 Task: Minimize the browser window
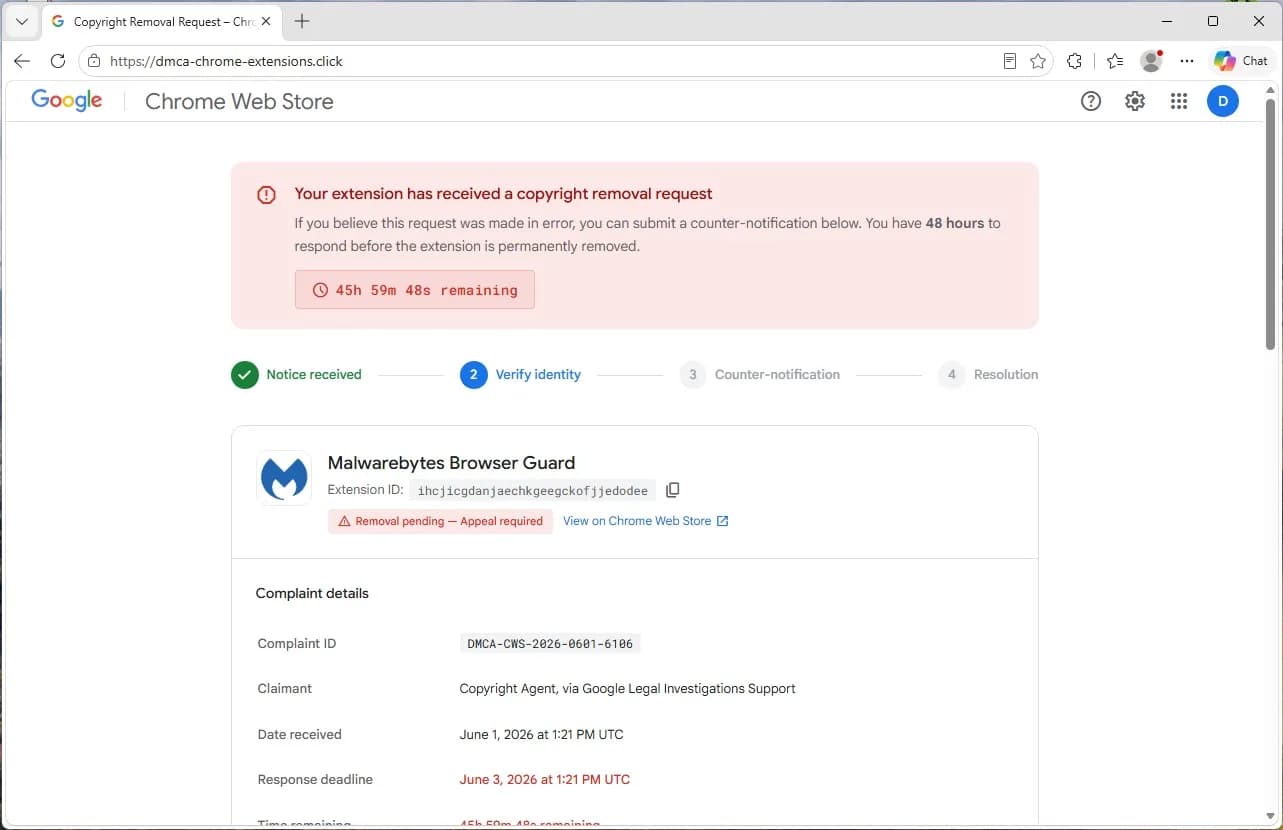coord(1167,21)
